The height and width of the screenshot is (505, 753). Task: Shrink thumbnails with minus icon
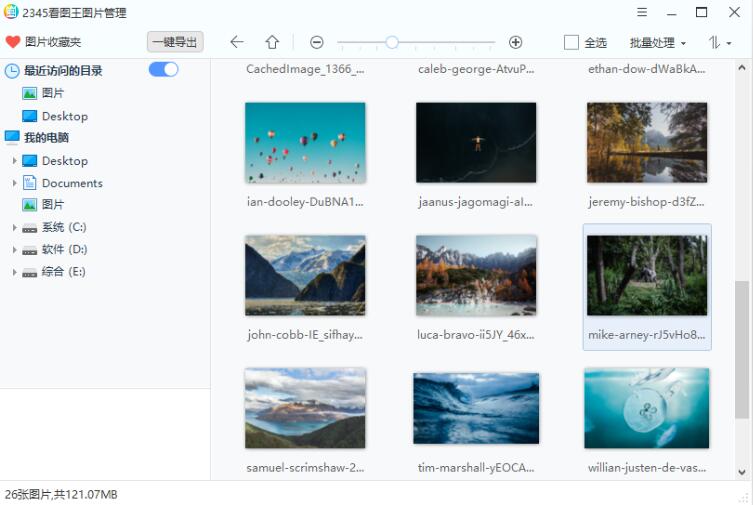316,43
